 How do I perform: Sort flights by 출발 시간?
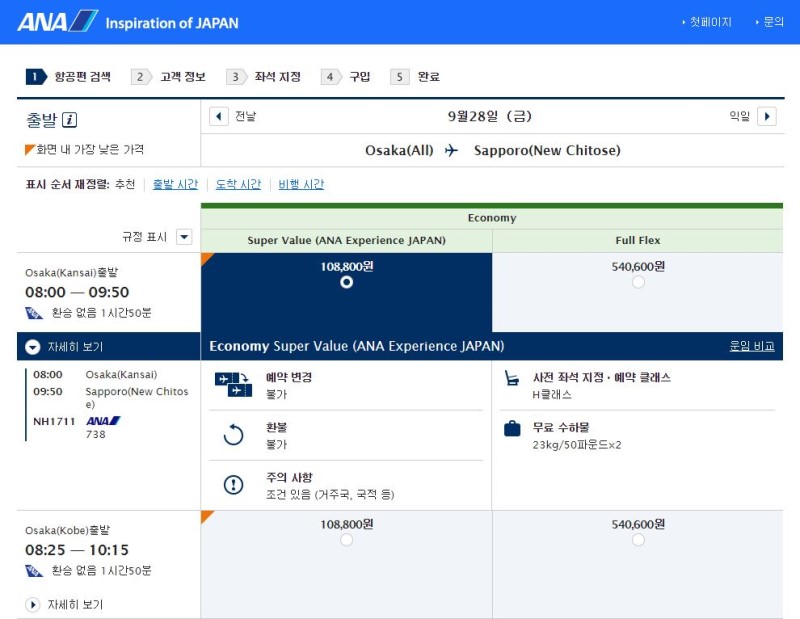point(174,184)
